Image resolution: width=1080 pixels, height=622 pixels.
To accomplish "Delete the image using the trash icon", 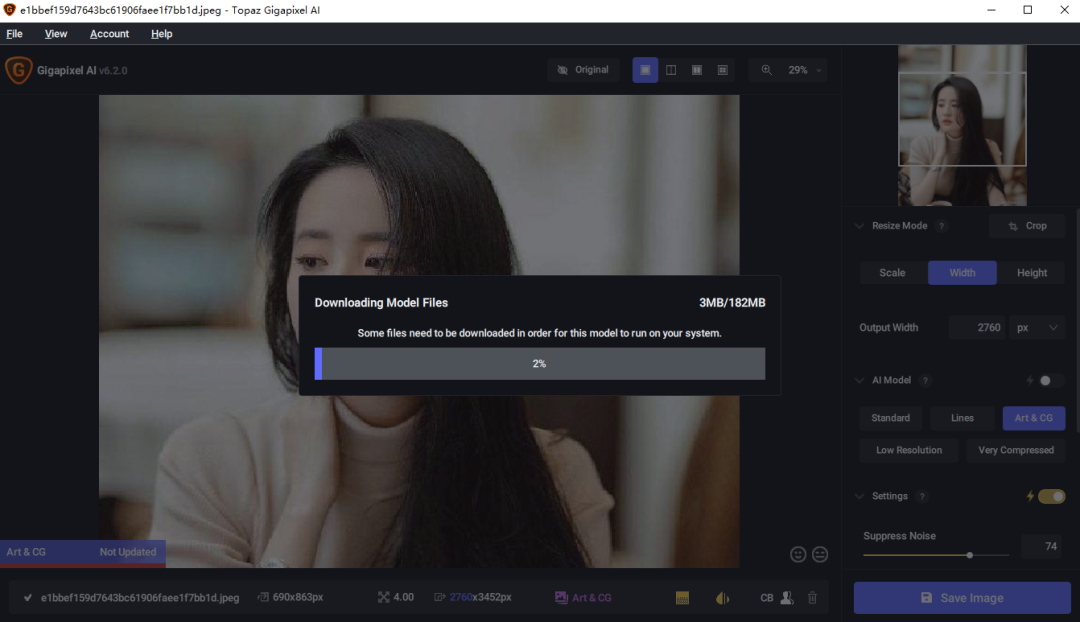I will (x=812, y=597).
